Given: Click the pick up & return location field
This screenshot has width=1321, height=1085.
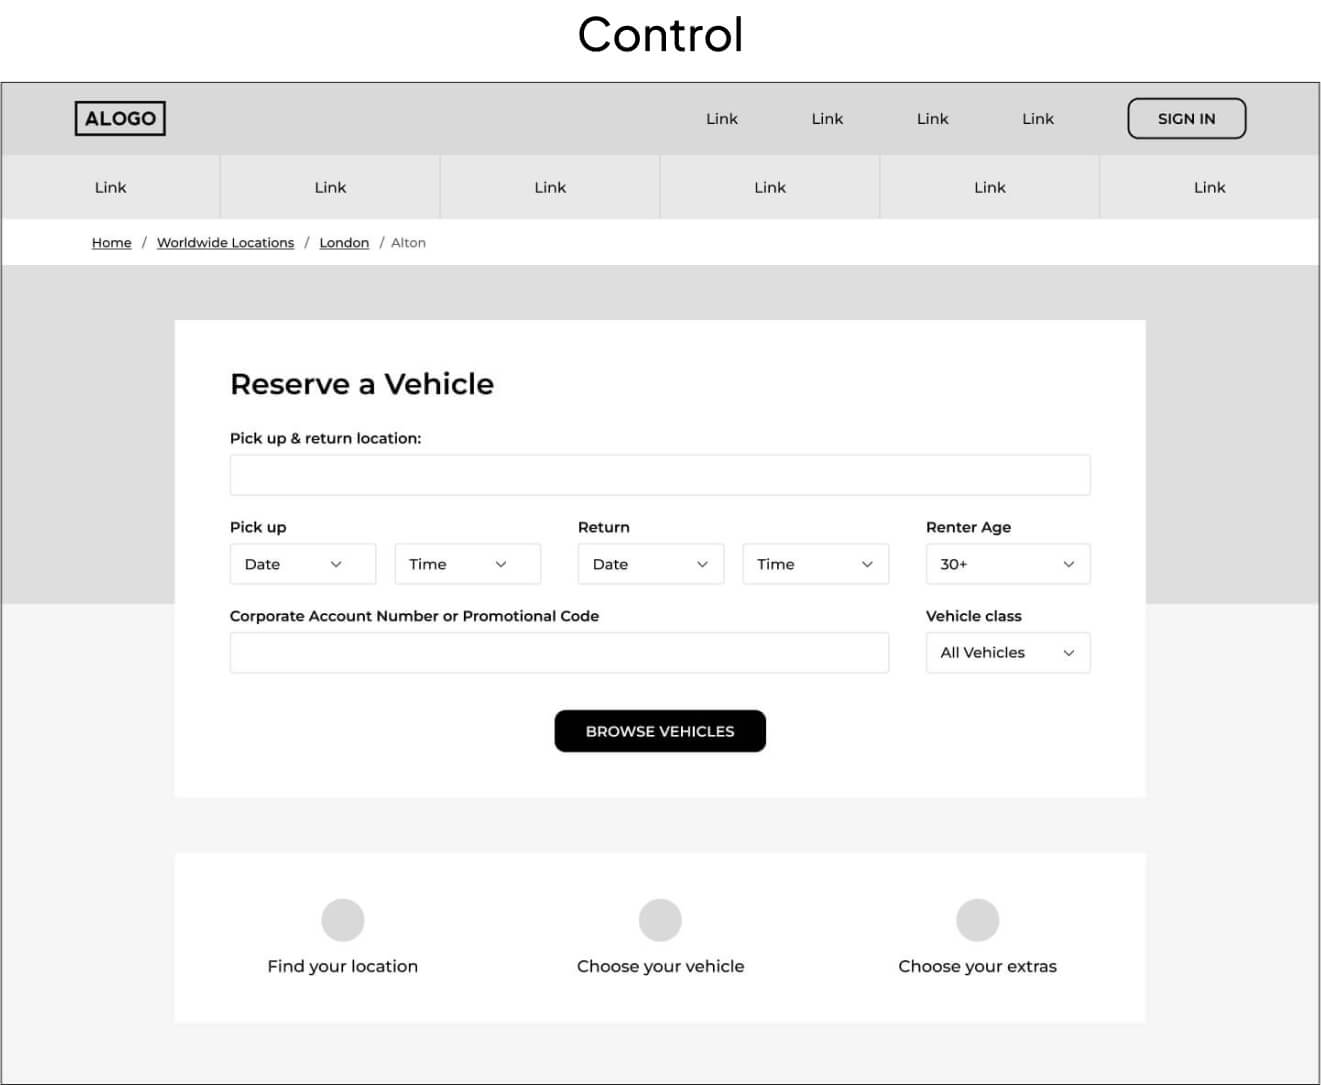Looking at the screenshot, I should tap(660, 475).
